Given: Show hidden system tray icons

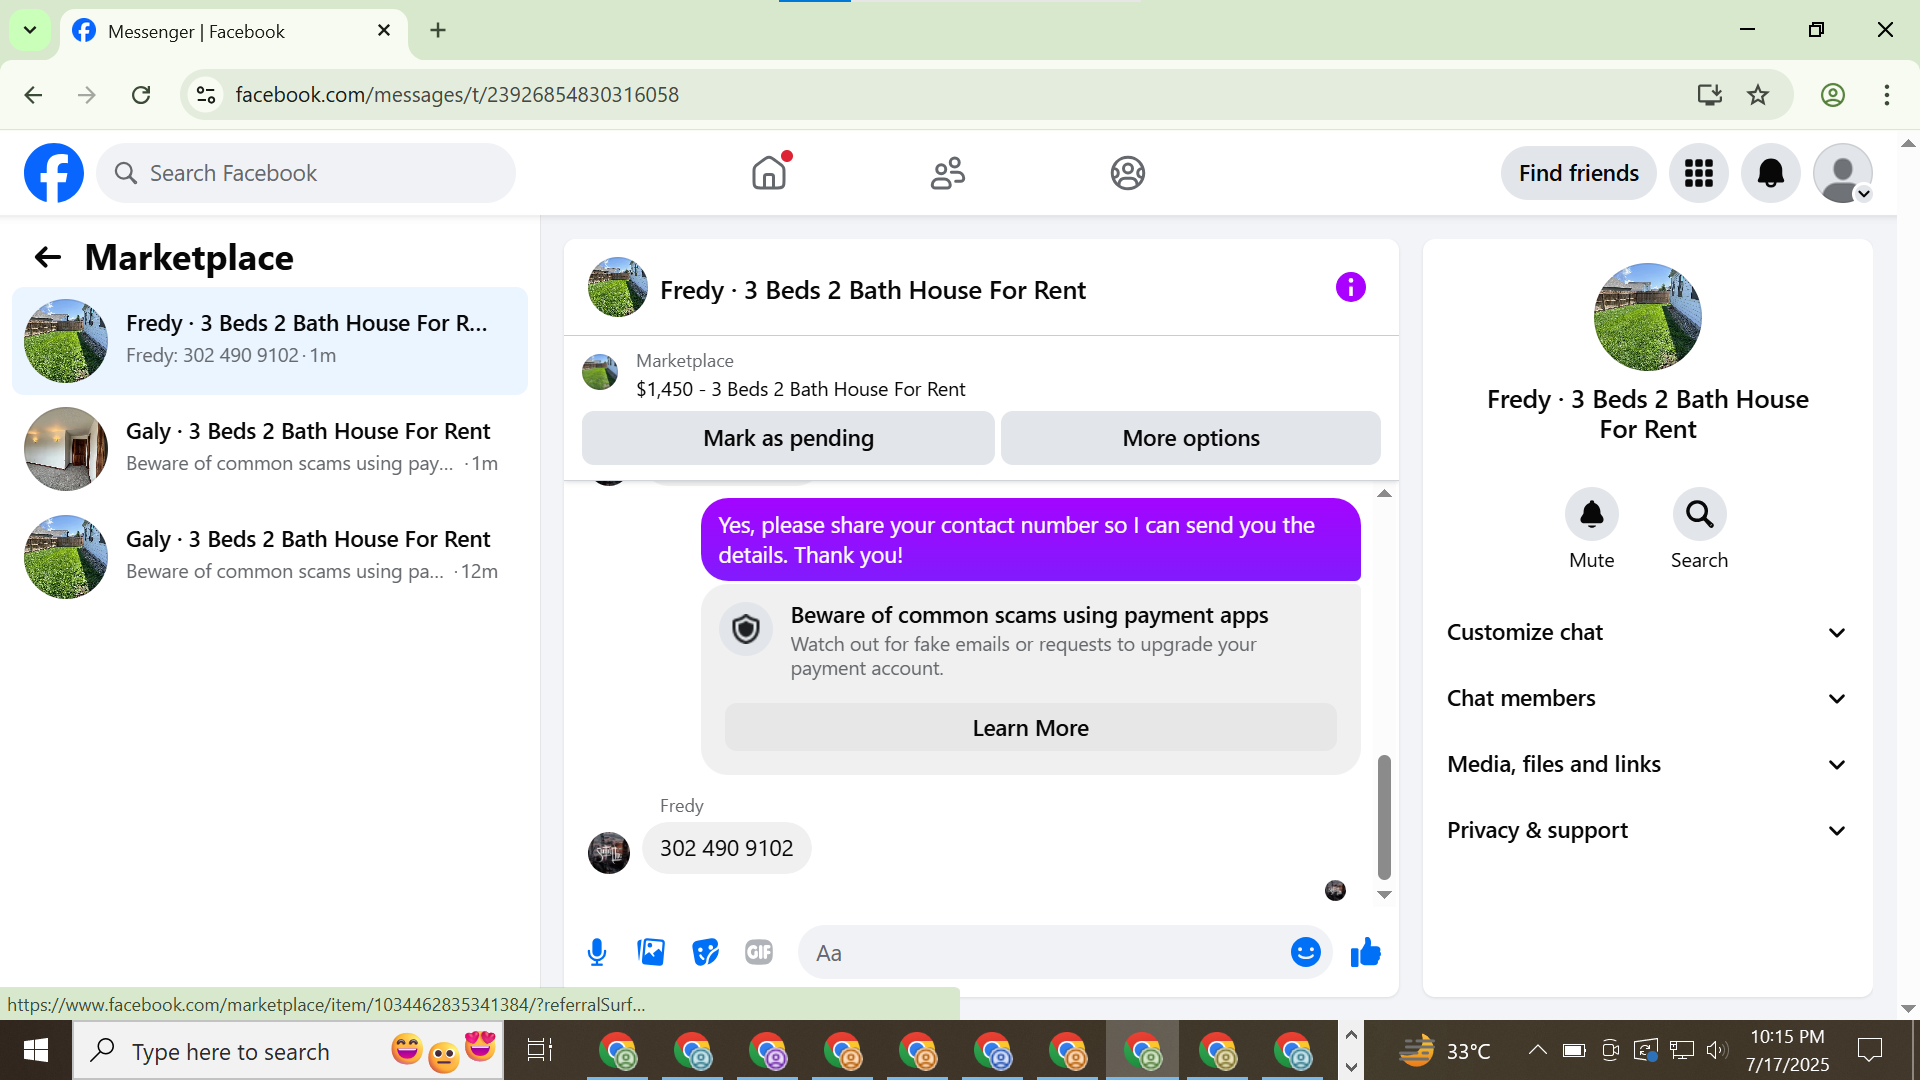Looking at the screenshot, I should click(x=1537, y=1050).
